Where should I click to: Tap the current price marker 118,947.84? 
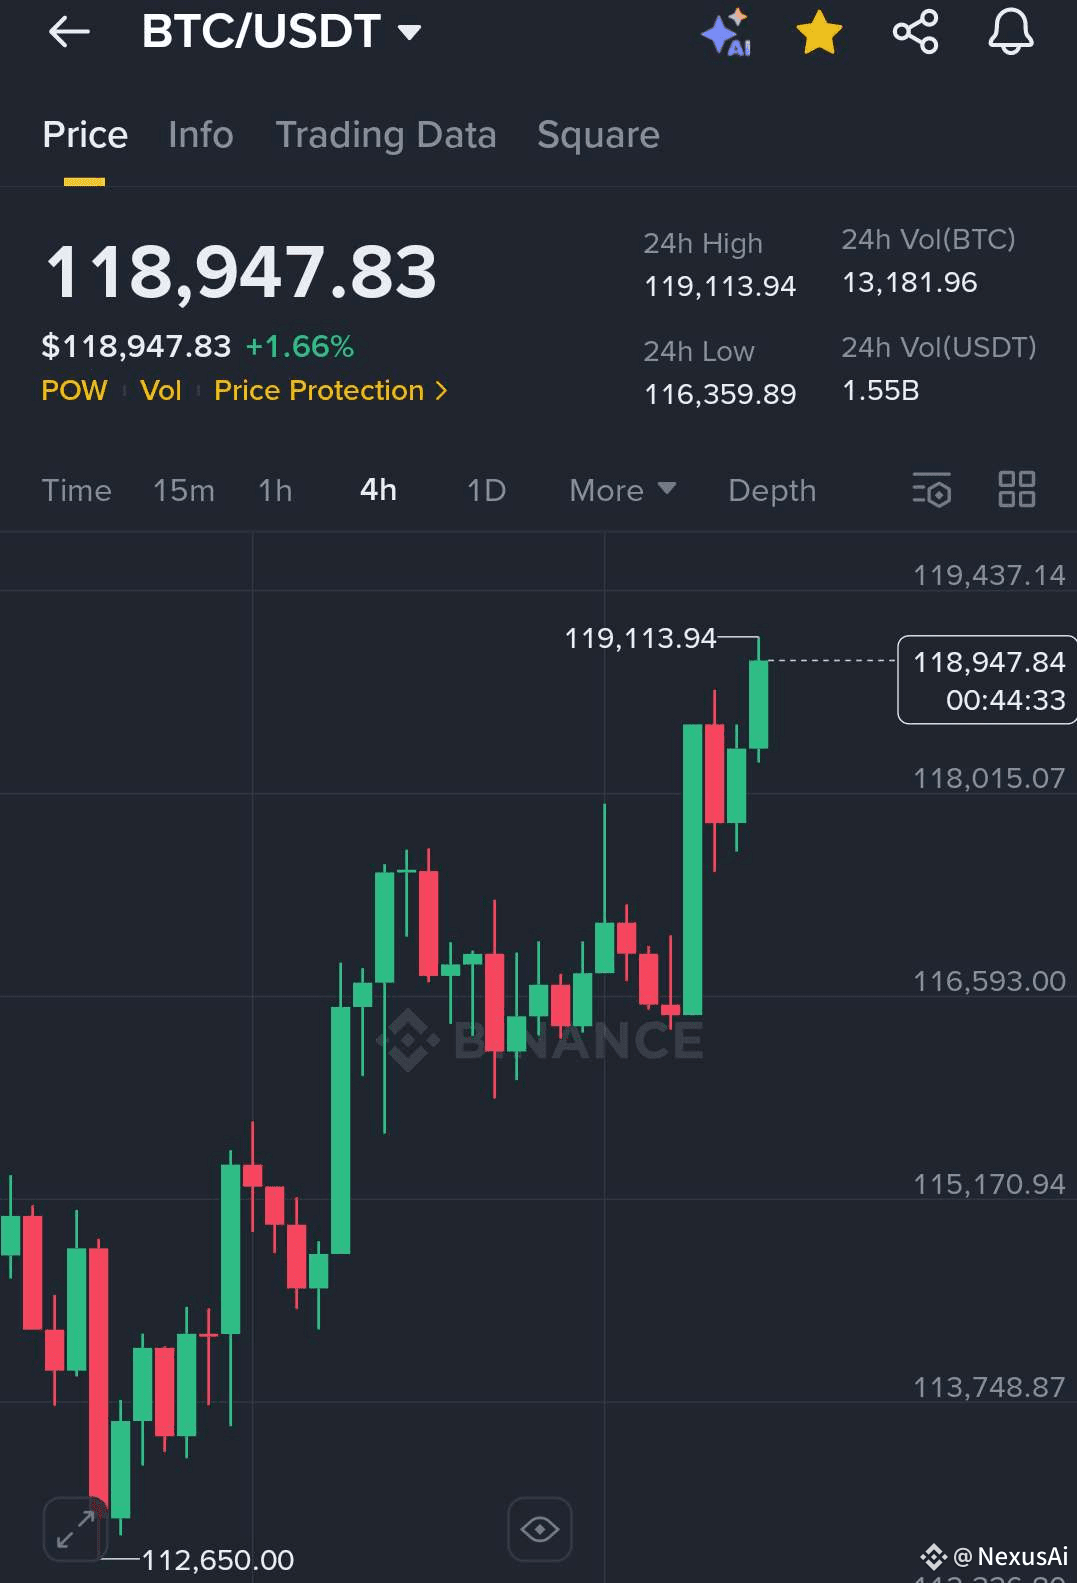tap(987, 680)
